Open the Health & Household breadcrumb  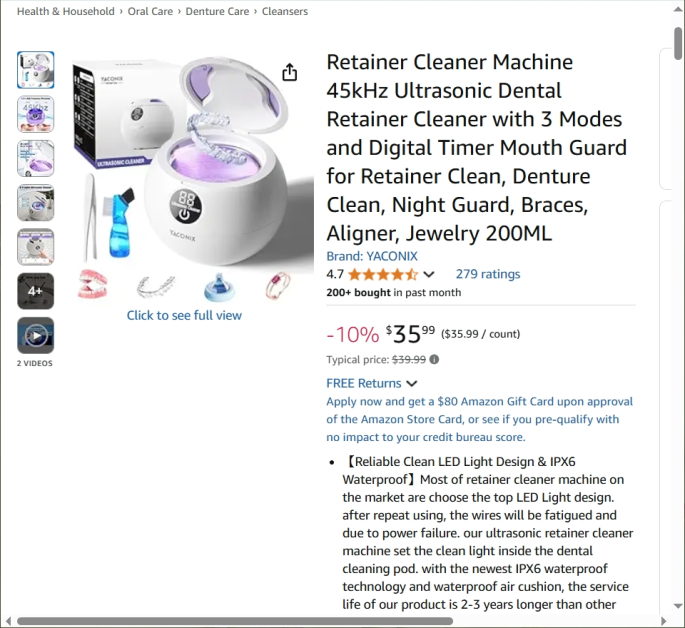[66, 11]
